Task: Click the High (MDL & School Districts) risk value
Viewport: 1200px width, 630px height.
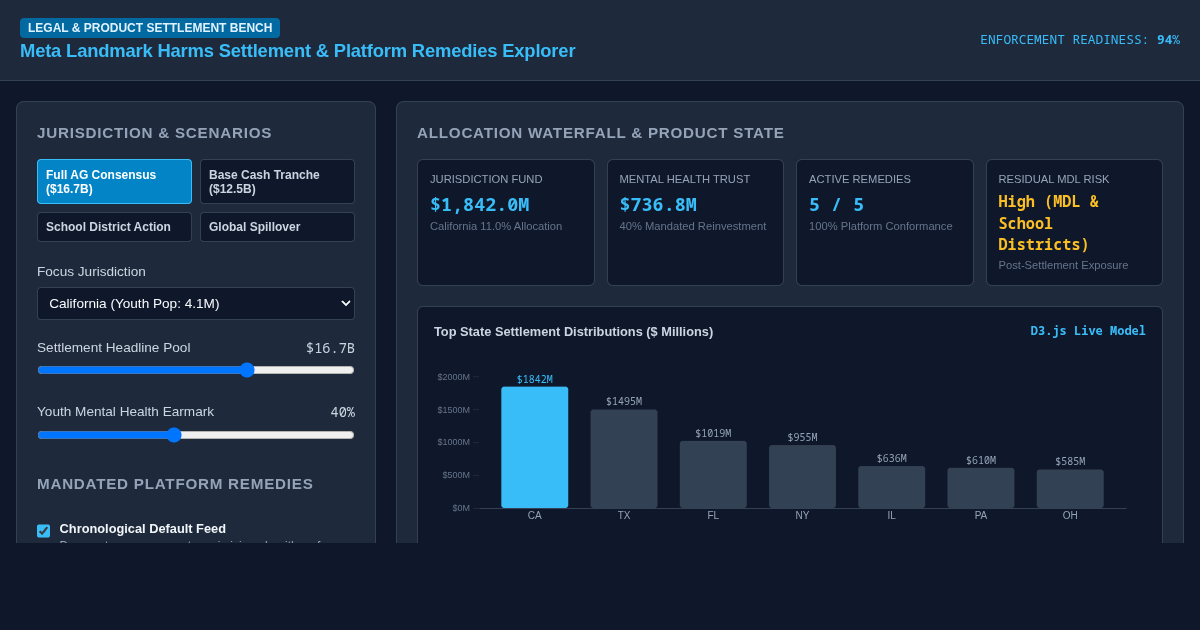Action: (1049, 223)
